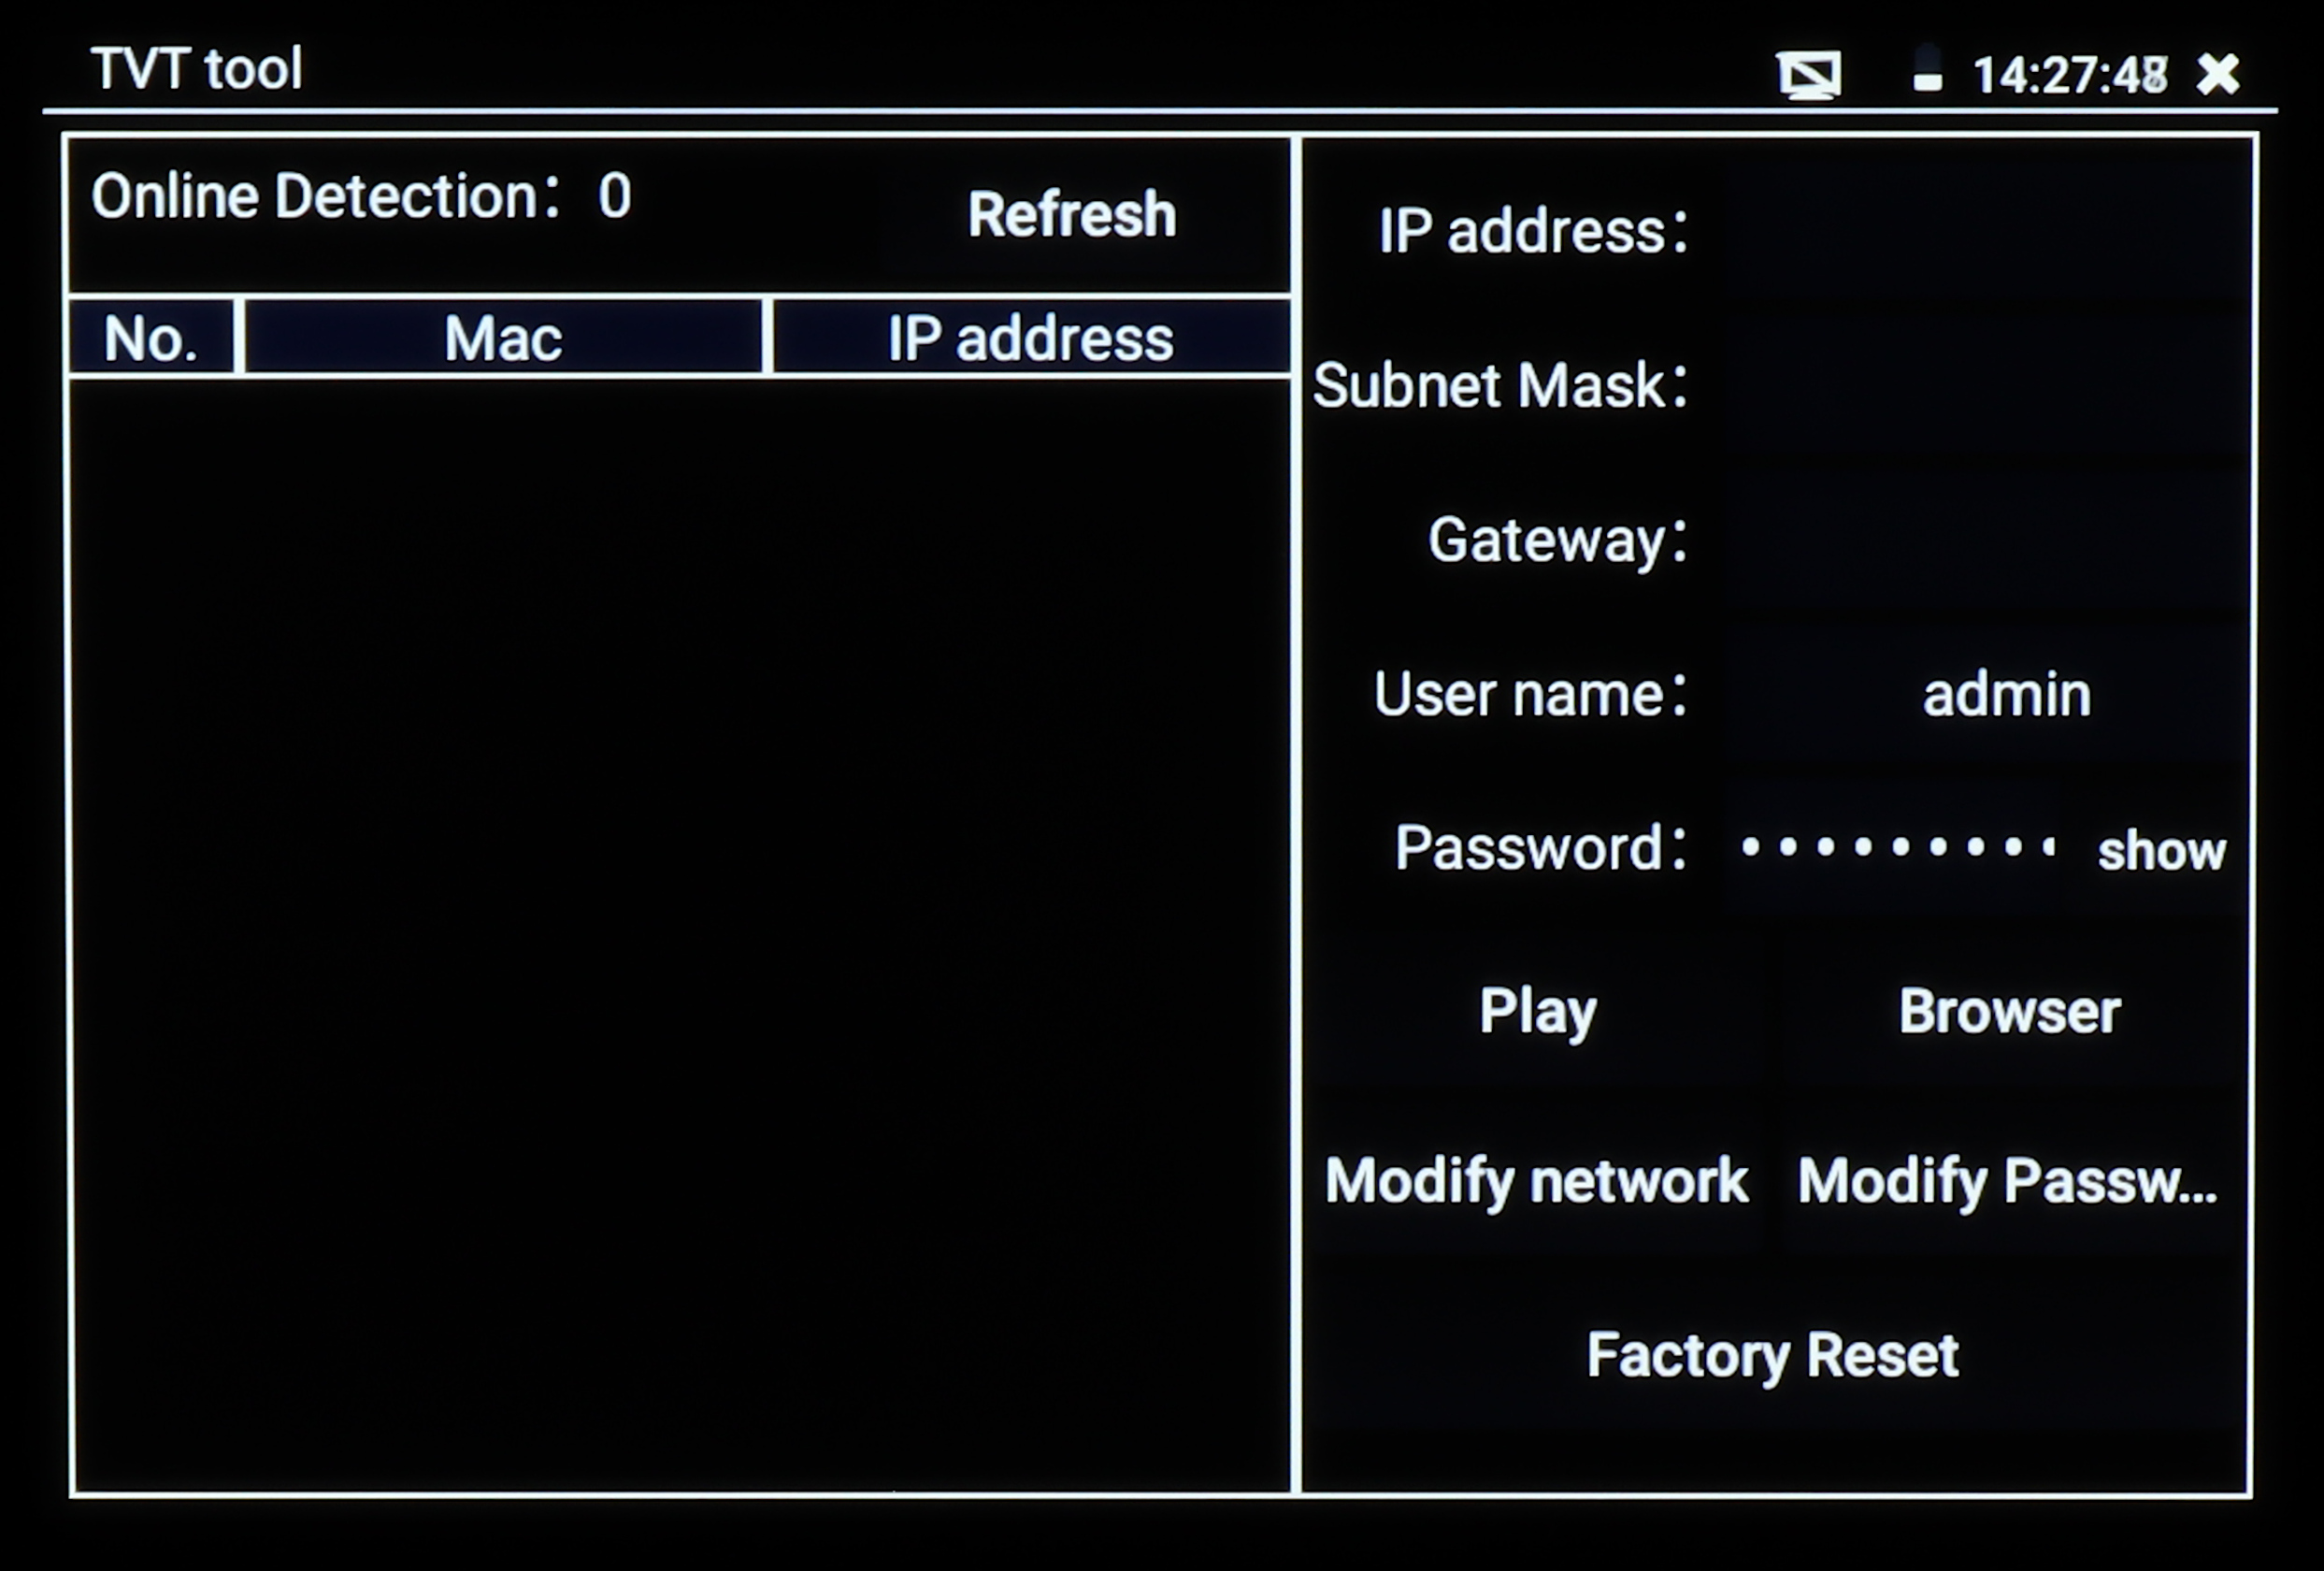Click the Gateway input field
Screen dimensions: 2324x1571
point(1985,540)
